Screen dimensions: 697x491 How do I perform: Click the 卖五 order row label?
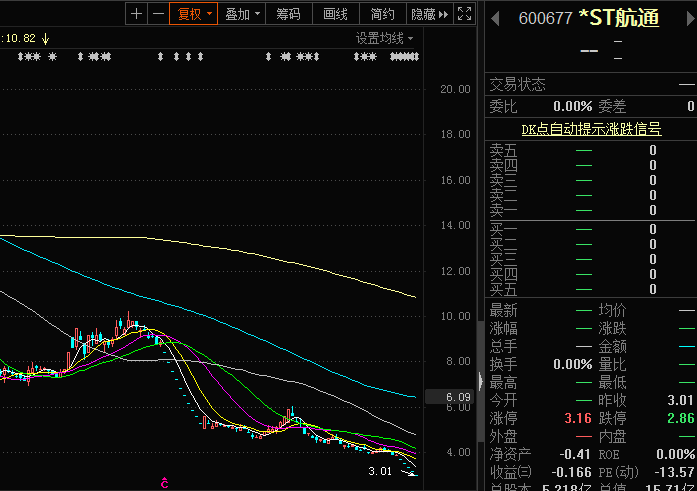504,150
